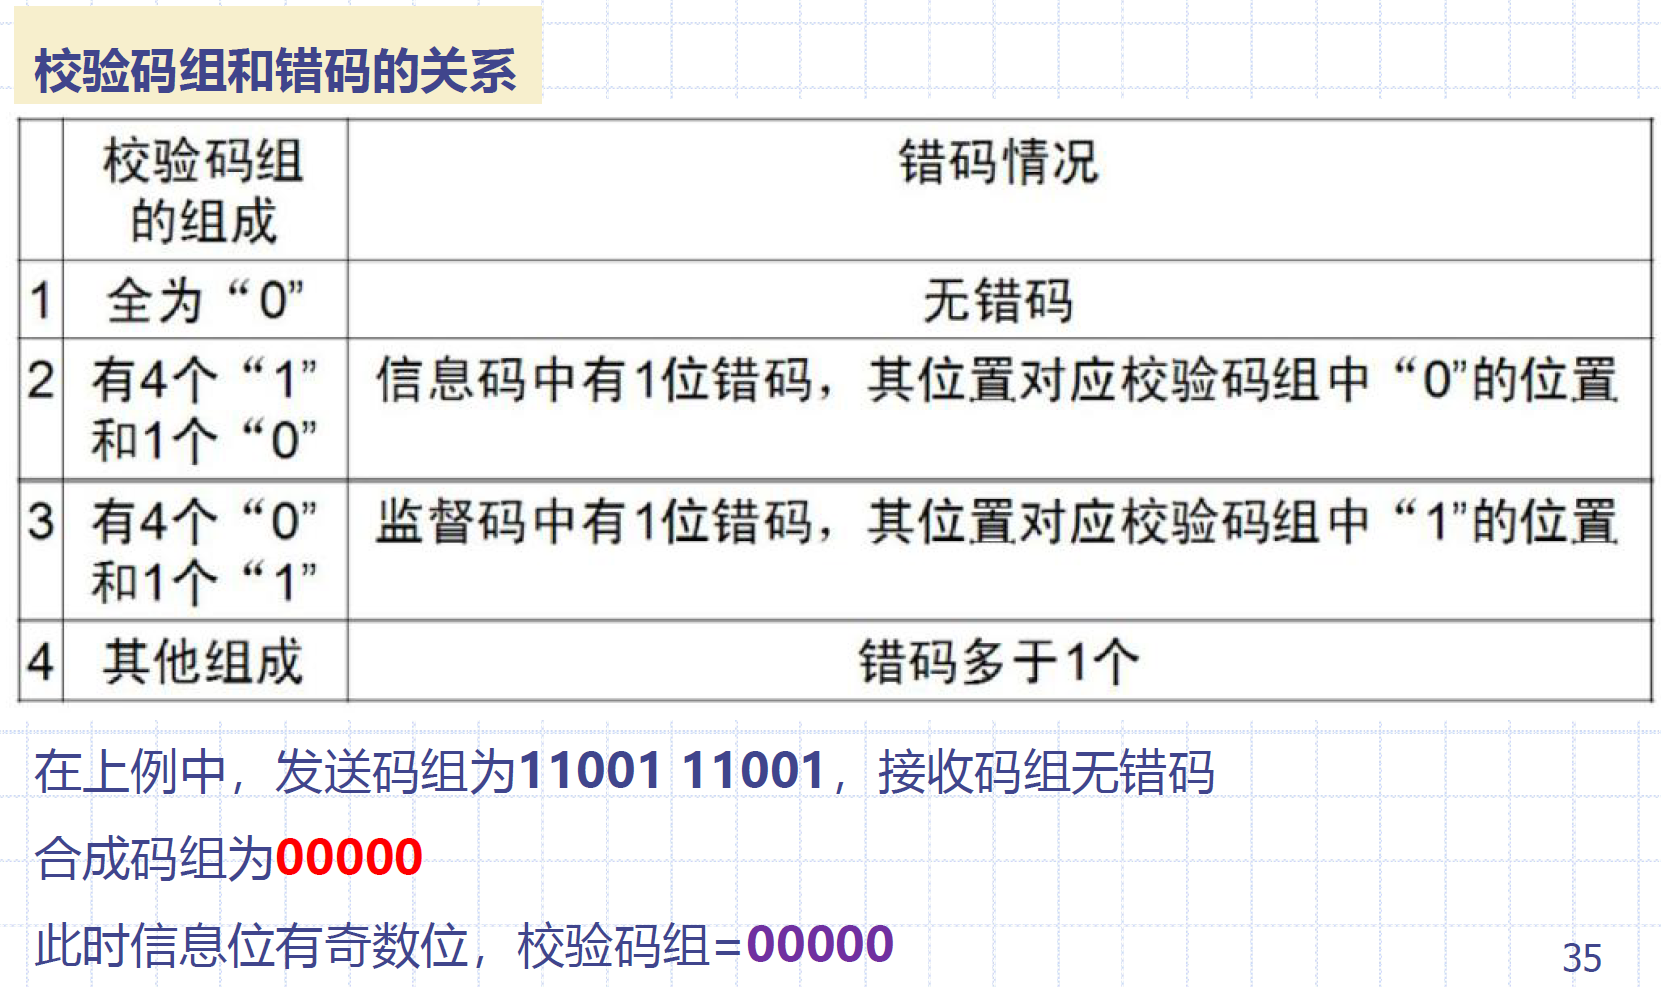Select the header cell 校验码组的组成
The width and height of the screenshot is (1661, 987).
[204, 190]
